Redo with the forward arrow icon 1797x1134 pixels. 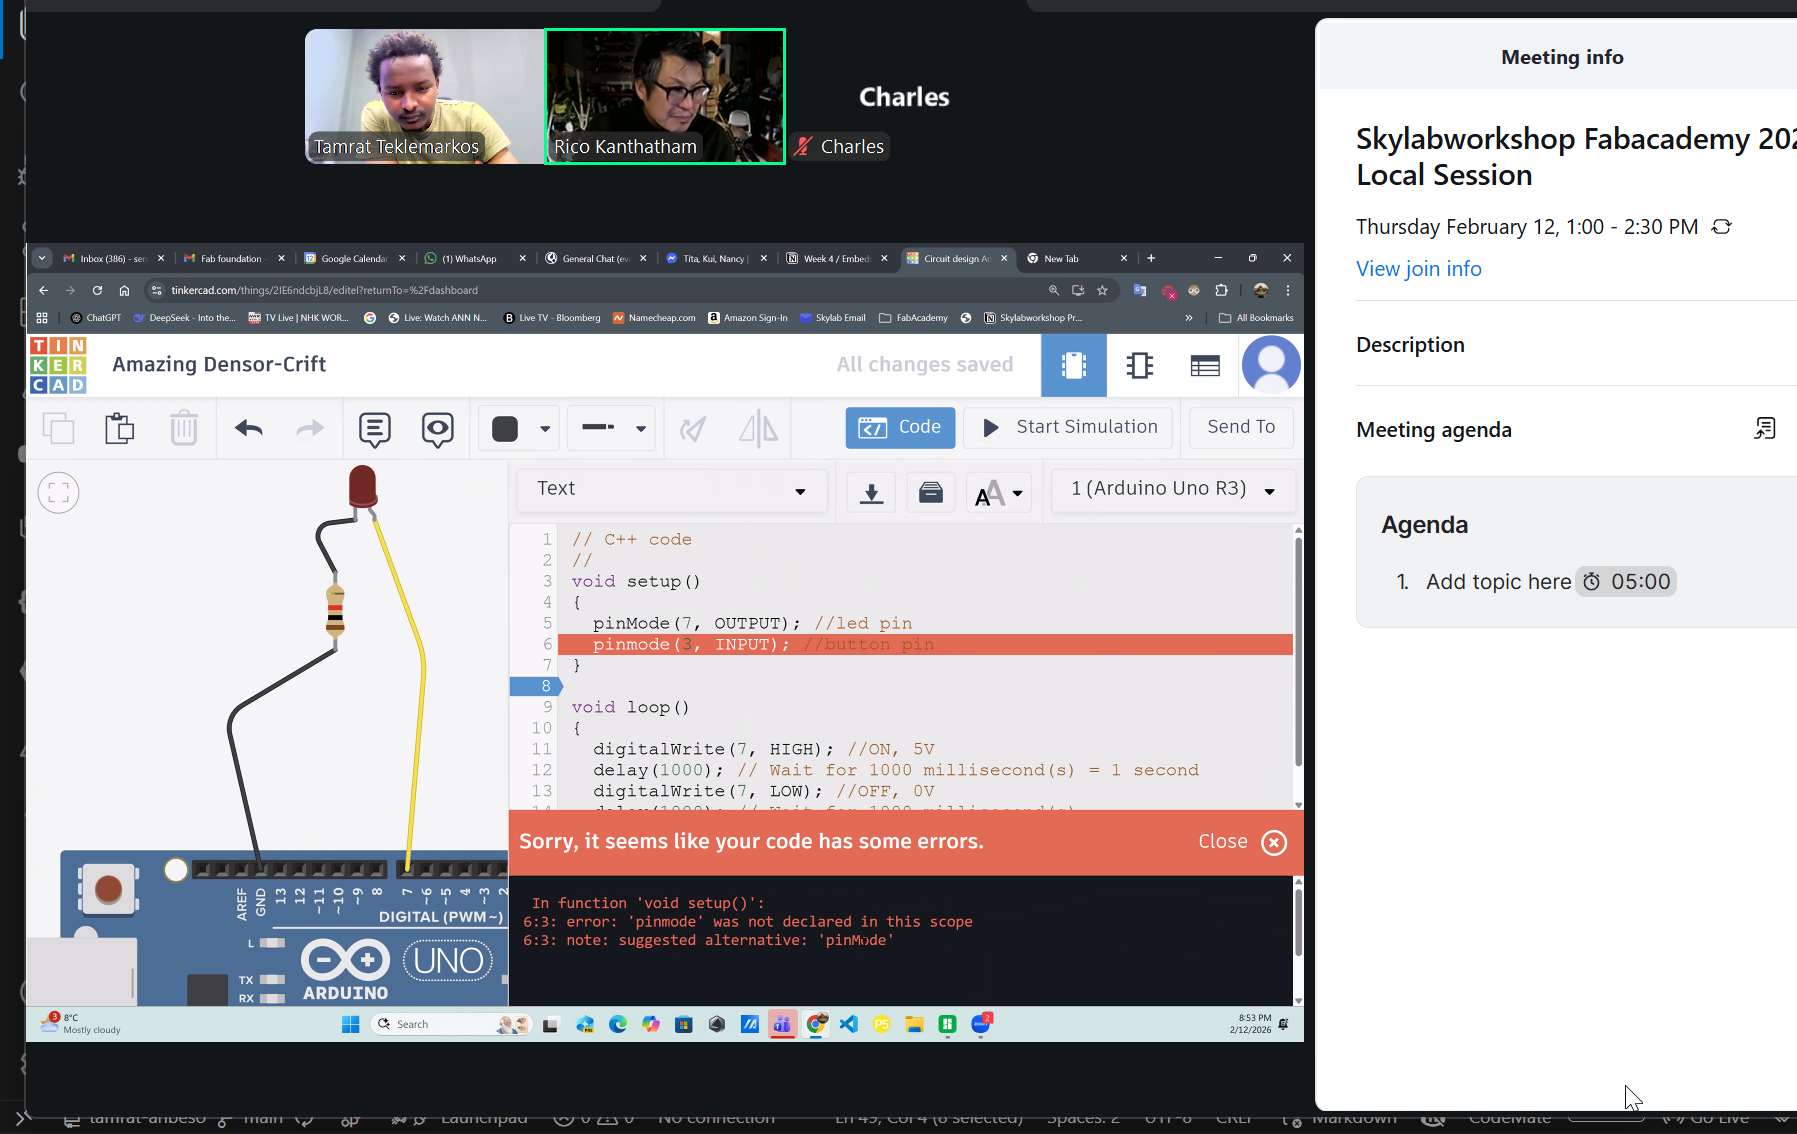311,428
